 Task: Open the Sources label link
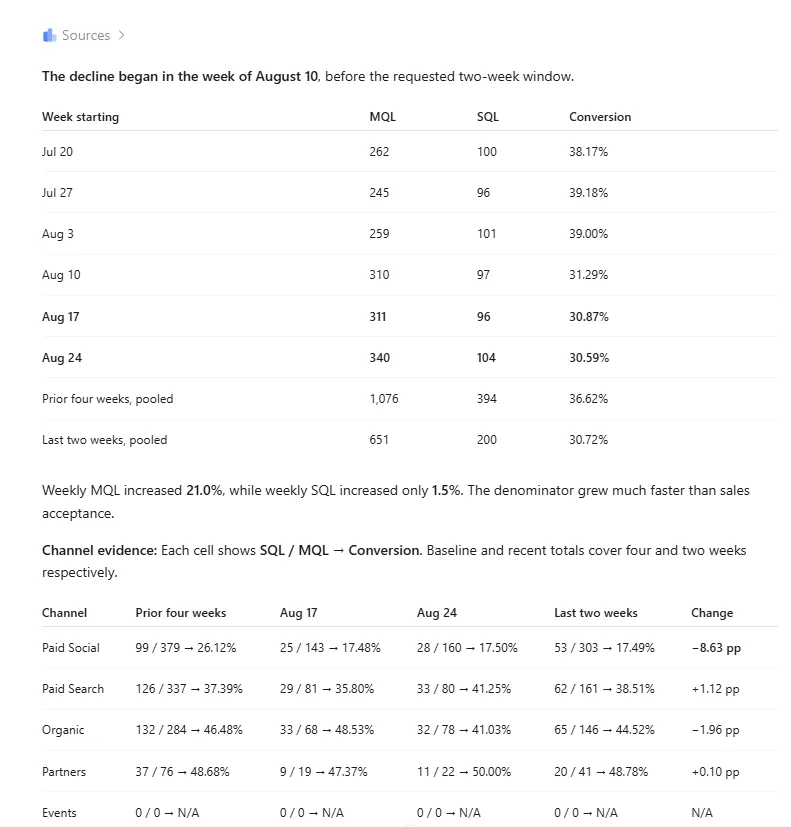click(x=86, y=35)
